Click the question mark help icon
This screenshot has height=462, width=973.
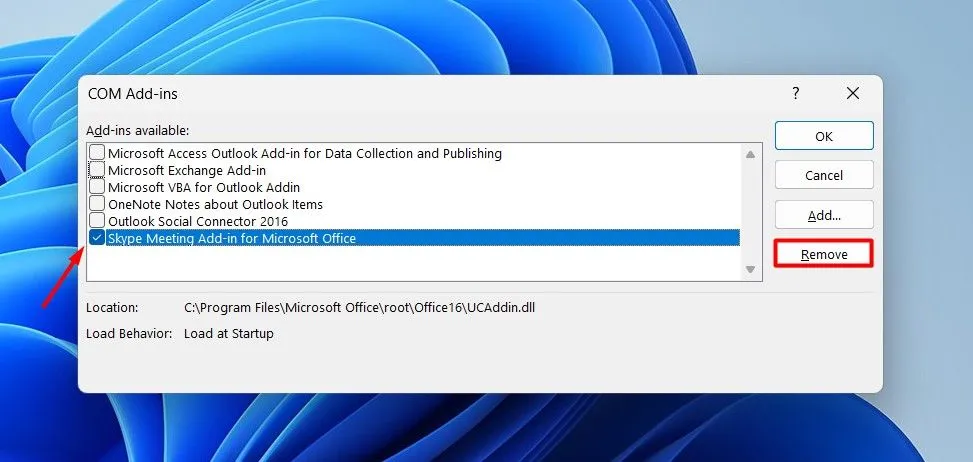(796, 93)
